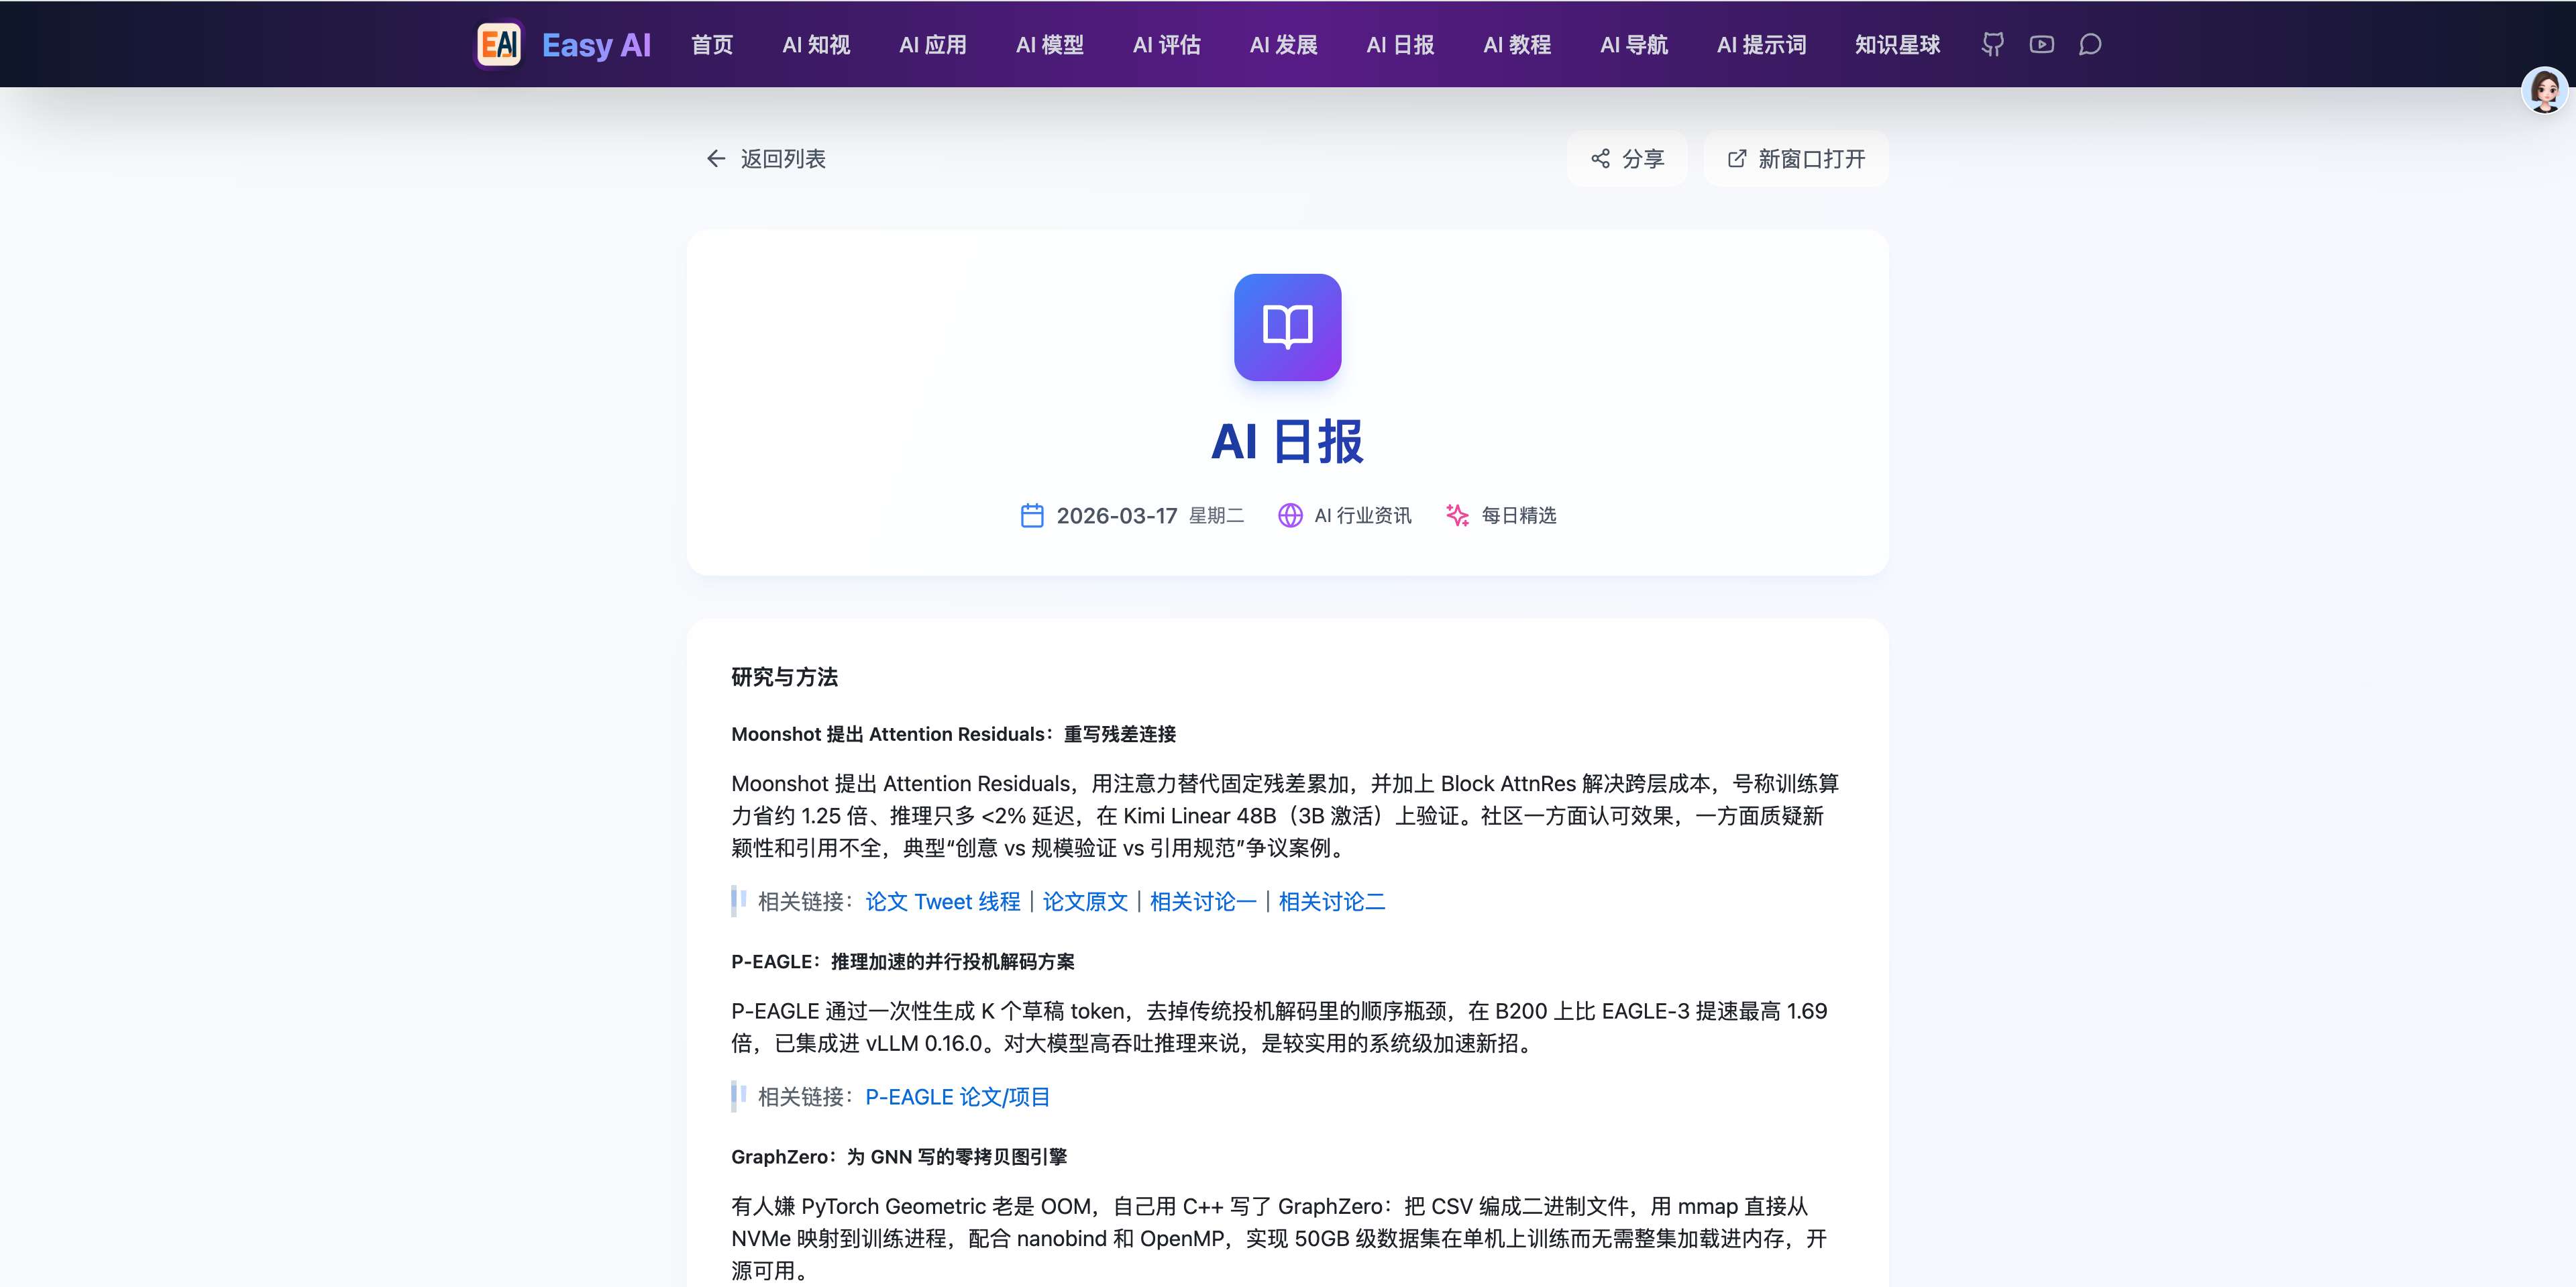Image resolution: width=2576 pixels, height=1287 pixels.
Task: Click the share icon on 分享 button
Action: [x=1600, y=158]
